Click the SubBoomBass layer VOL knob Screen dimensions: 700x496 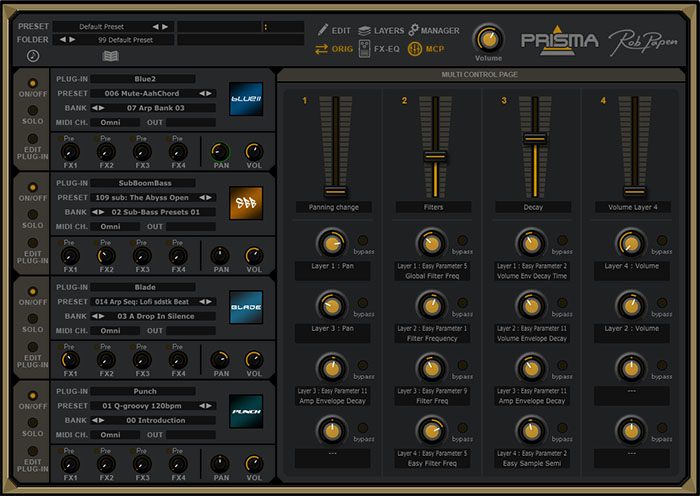[254, 256]
